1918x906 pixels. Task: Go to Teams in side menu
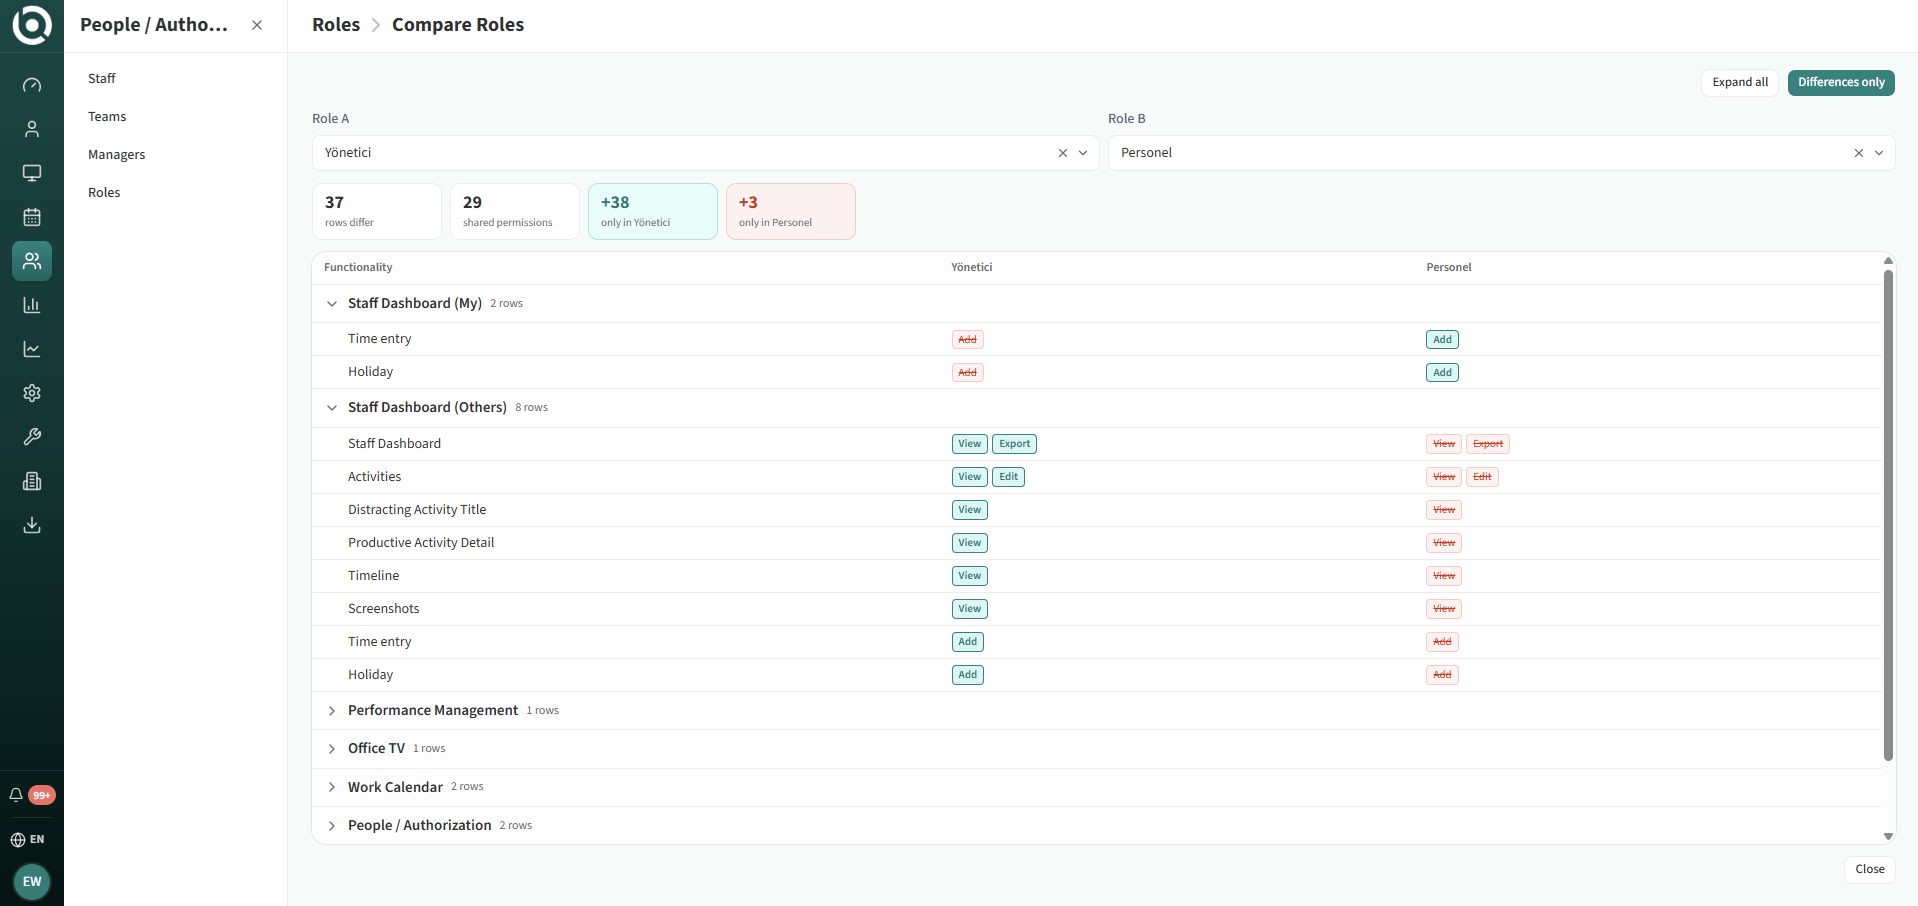107,116
